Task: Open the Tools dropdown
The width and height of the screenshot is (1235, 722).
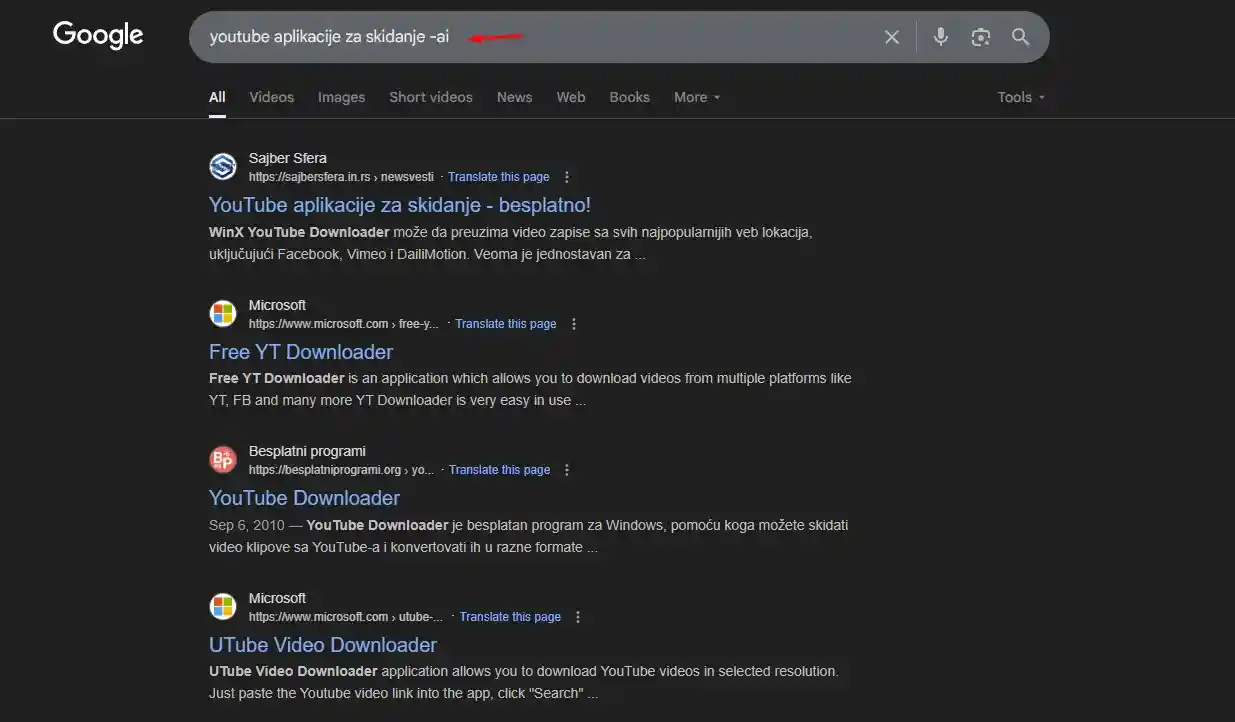Action: pos(1021,97)
